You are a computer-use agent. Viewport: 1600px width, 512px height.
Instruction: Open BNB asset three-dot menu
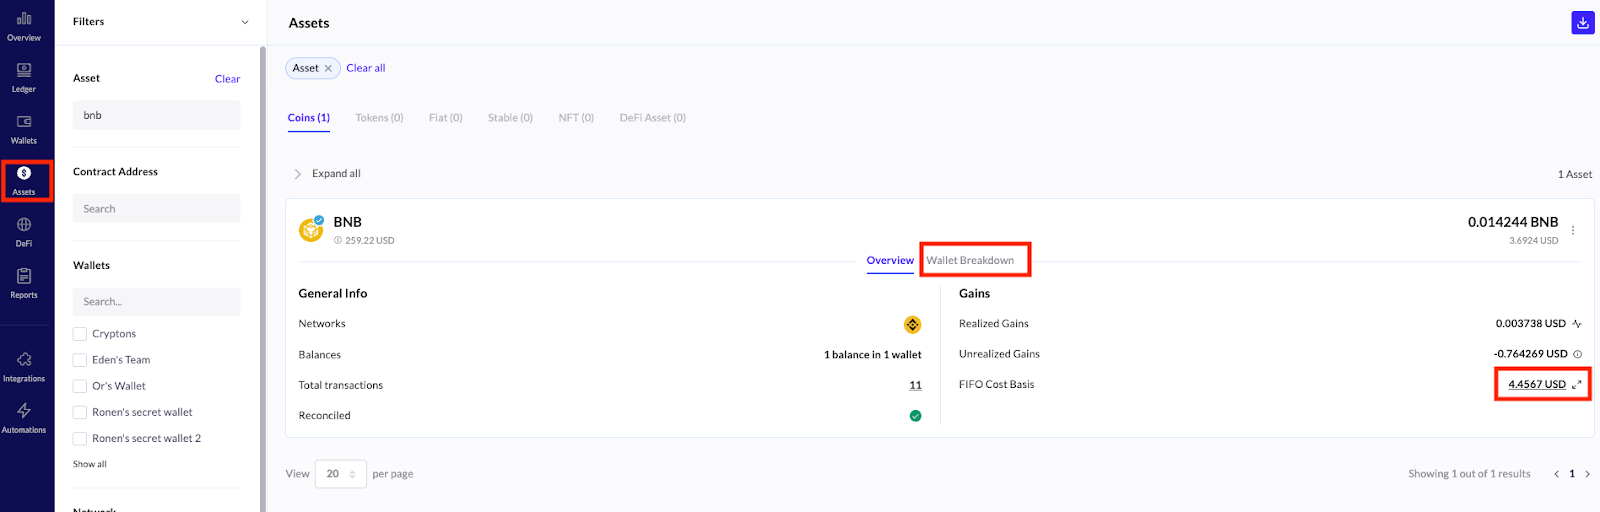click(x=1573, y=230)
